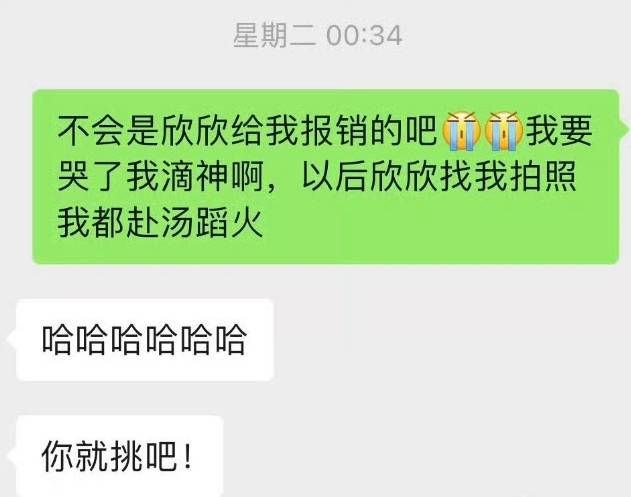This screenshot has height=497, width=631.
Task: Click the green bubble's pointer tail
Action: 624,129
